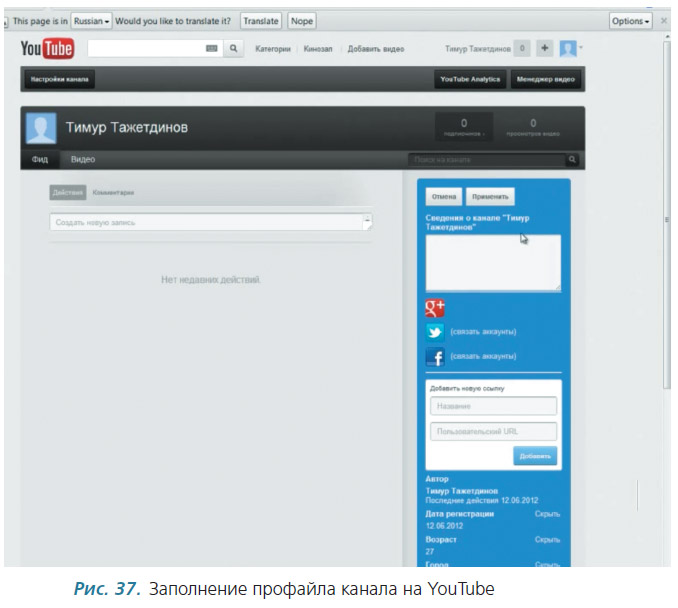Click the subscribers count box
678x608 pixels.
pos(464,127)
